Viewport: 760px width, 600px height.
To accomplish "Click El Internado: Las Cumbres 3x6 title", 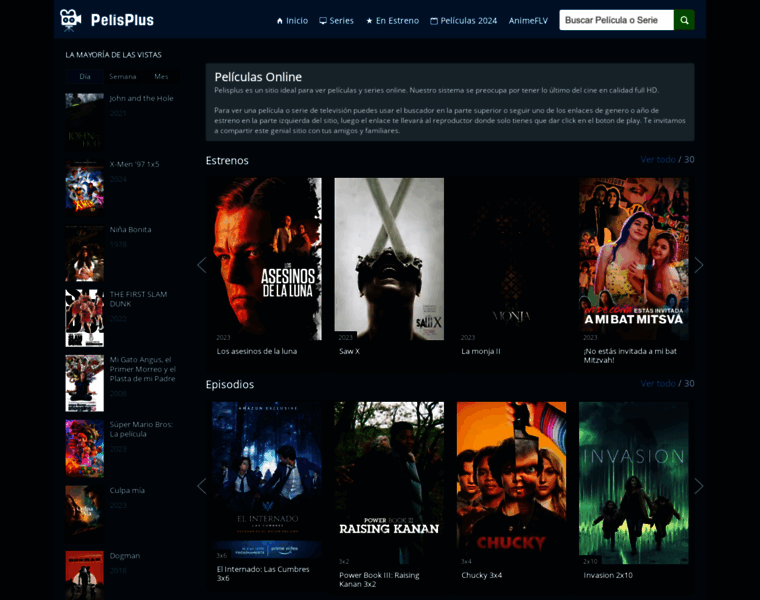I will tap(263, 573).
